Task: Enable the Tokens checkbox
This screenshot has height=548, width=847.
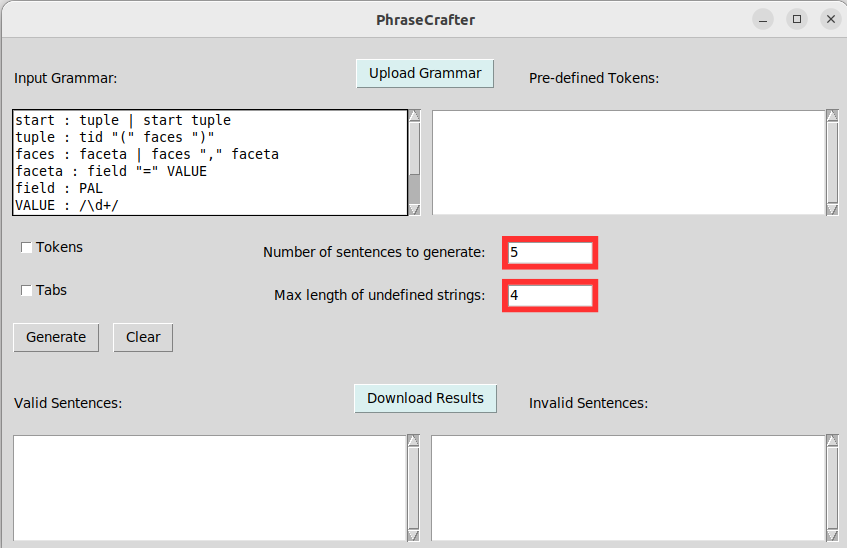Action: 27,248
